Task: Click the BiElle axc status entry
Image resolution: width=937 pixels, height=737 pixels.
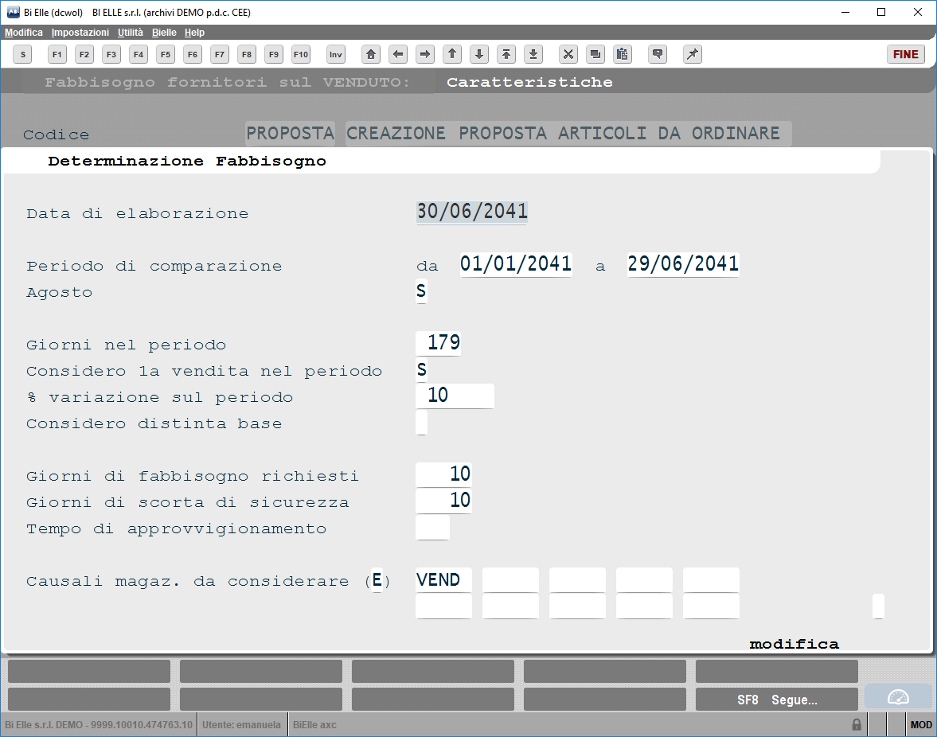Action: coord(314,724)
